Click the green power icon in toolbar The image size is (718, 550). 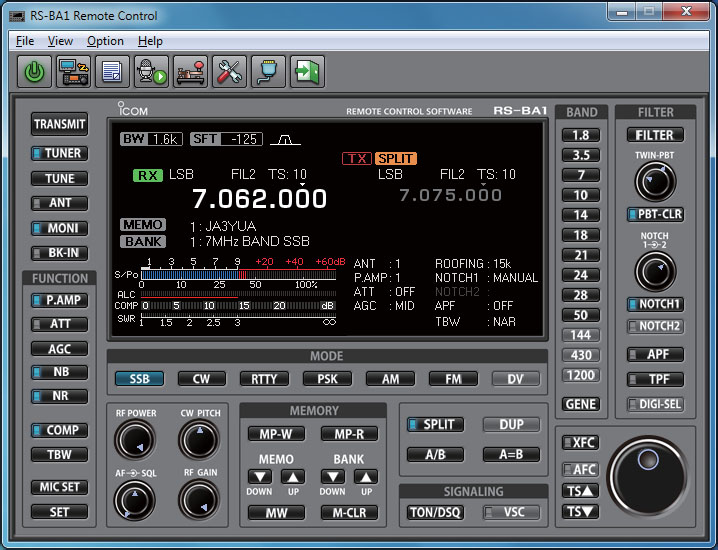point(36,71)
